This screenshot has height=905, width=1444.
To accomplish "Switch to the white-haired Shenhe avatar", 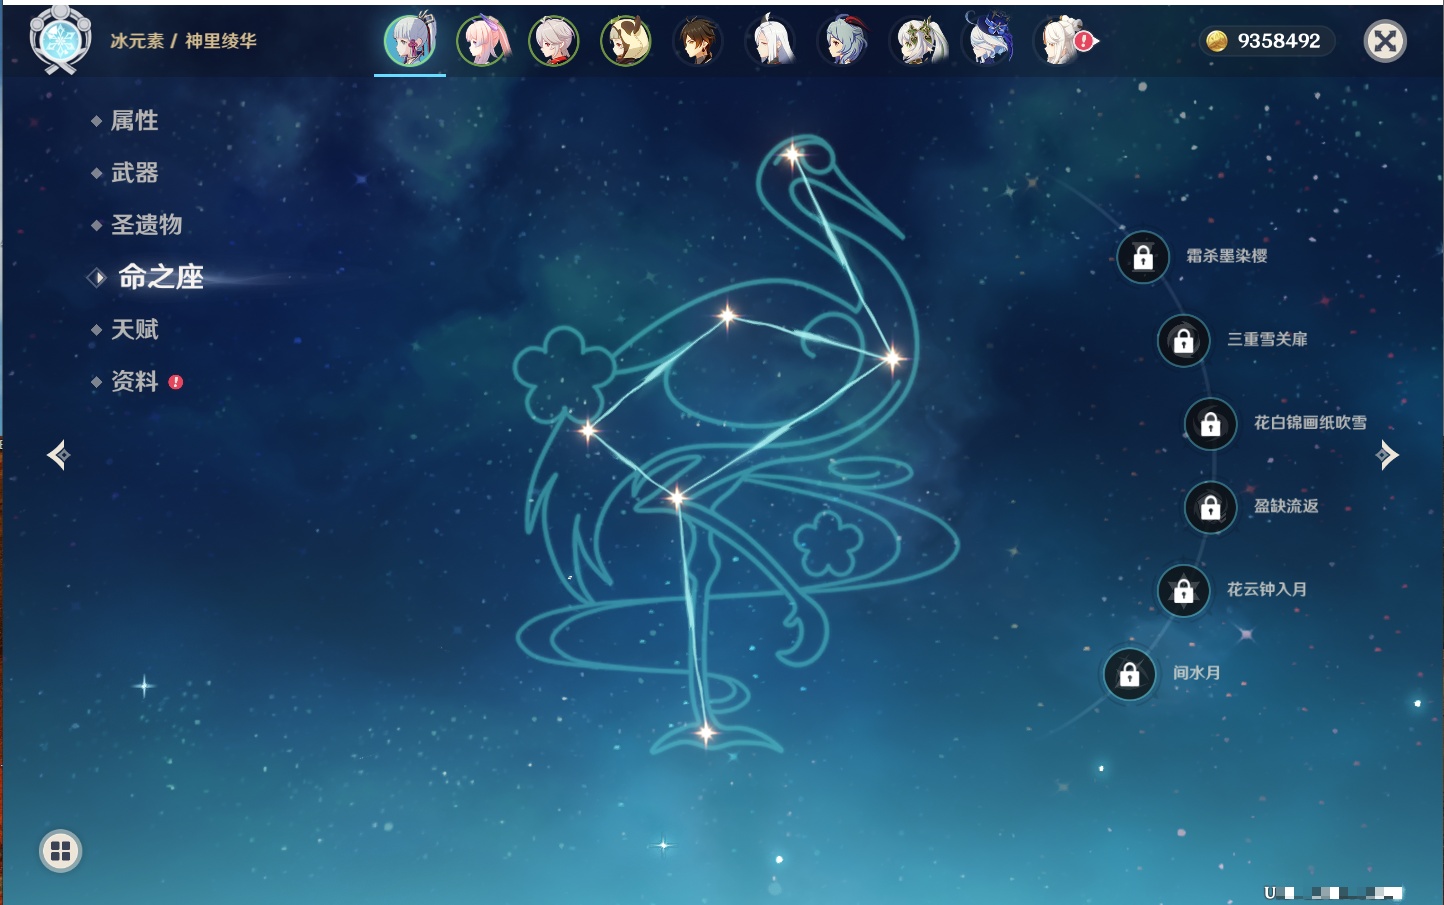I will 771,41.
